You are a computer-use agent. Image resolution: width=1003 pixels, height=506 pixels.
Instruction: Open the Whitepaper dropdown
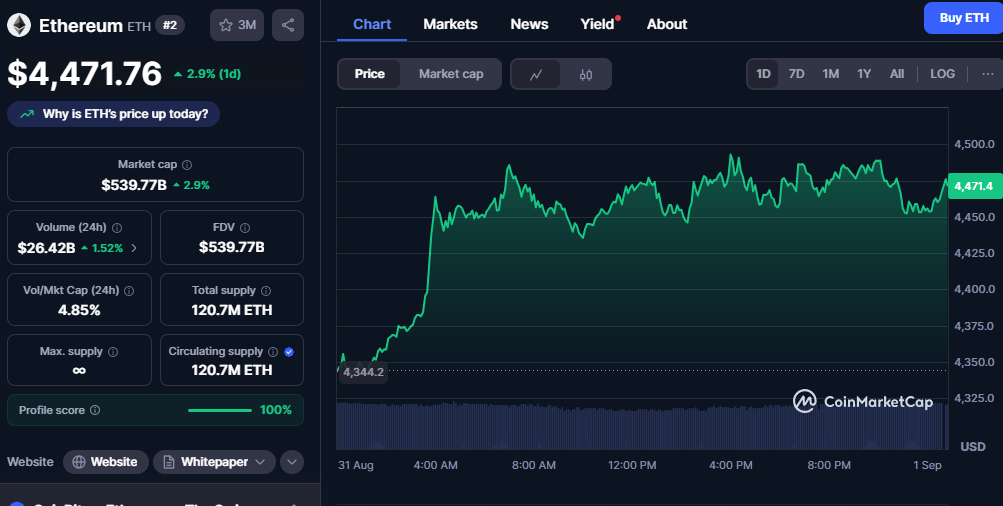point(214,462)
